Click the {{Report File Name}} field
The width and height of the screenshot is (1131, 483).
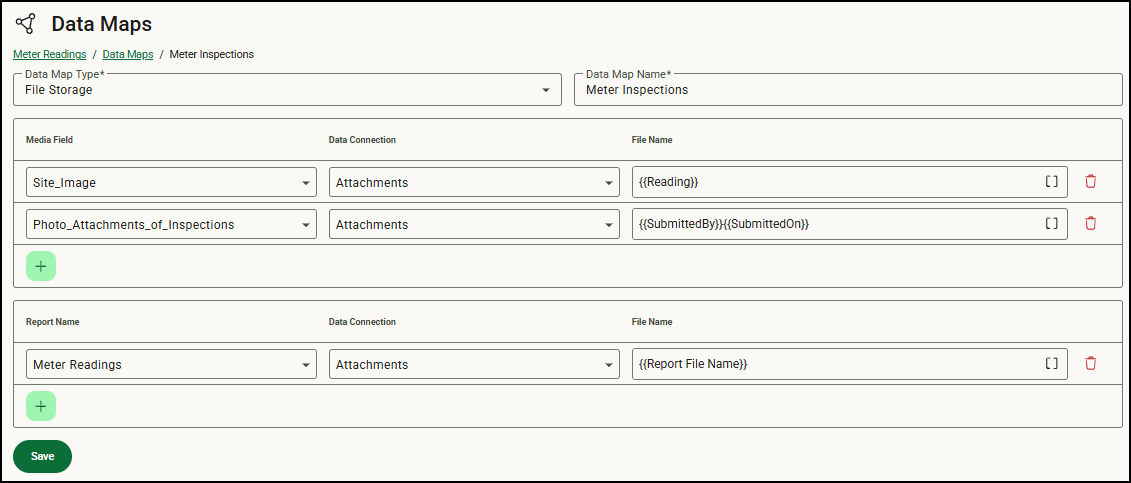click(x=850, y=363)
